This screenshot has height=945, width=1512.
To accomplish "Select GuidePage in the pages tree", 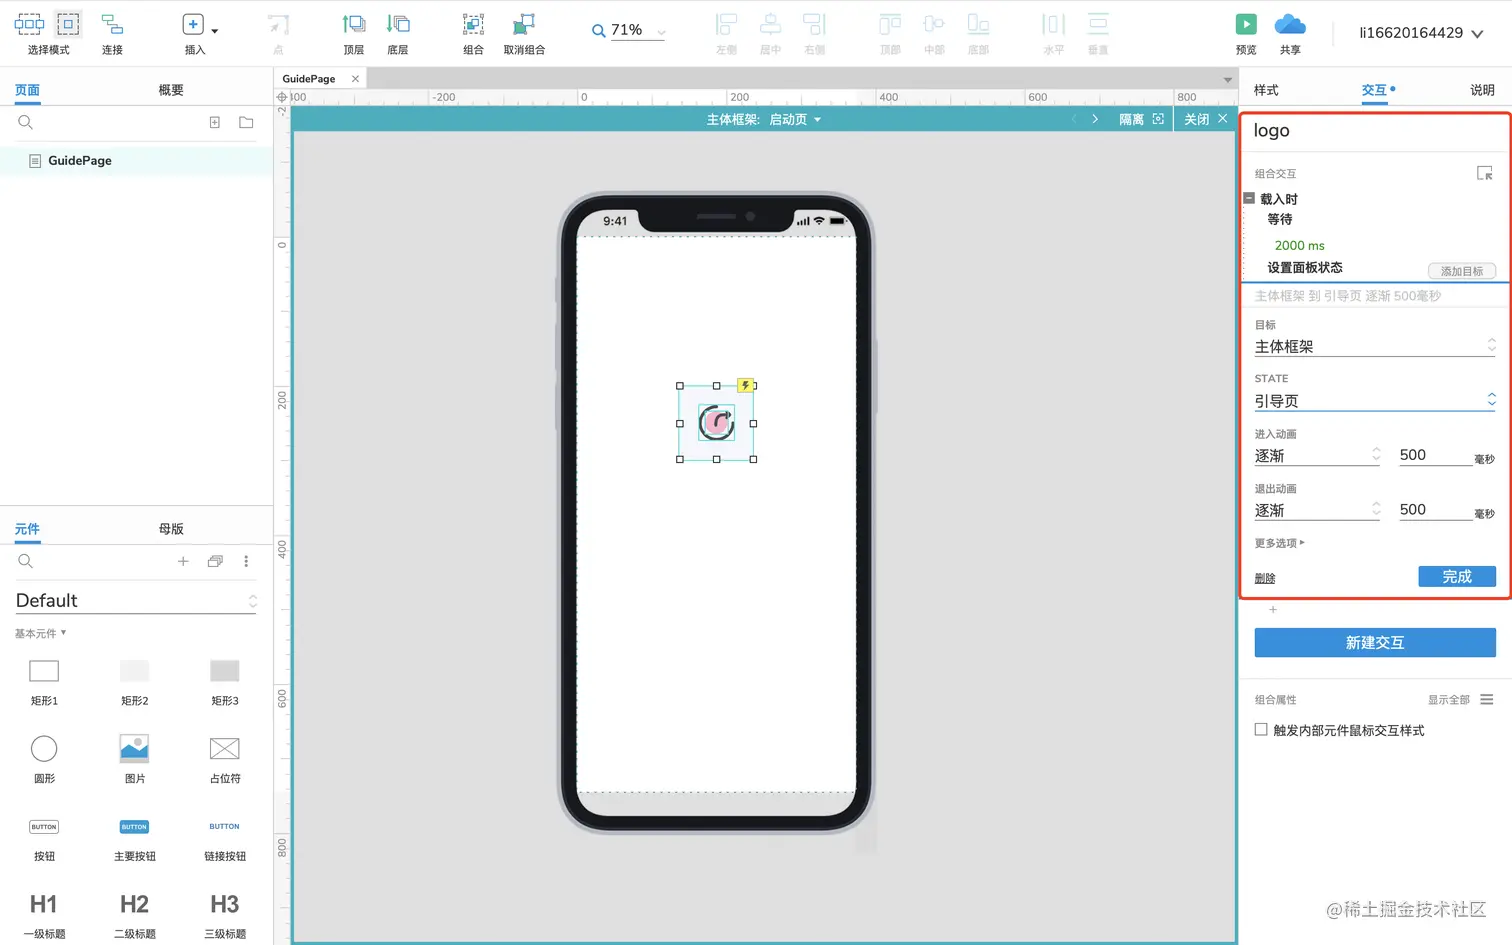I will pyautogui.click(x=80, y=160).
